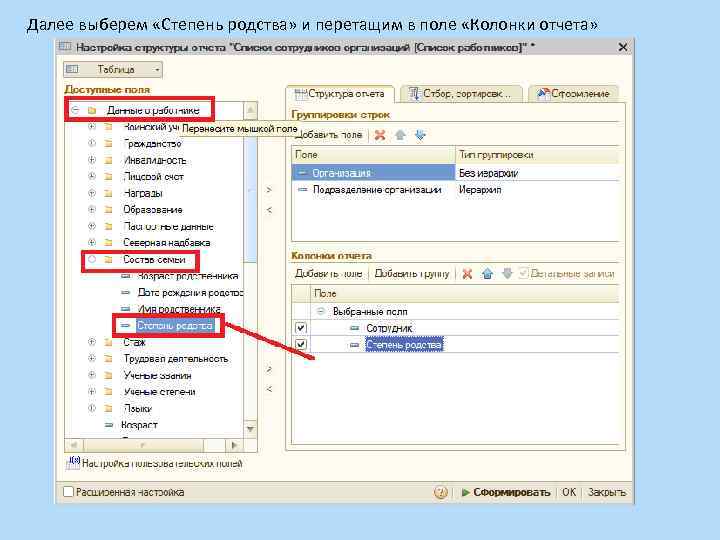Expand Паспортные данные folder

92,226
